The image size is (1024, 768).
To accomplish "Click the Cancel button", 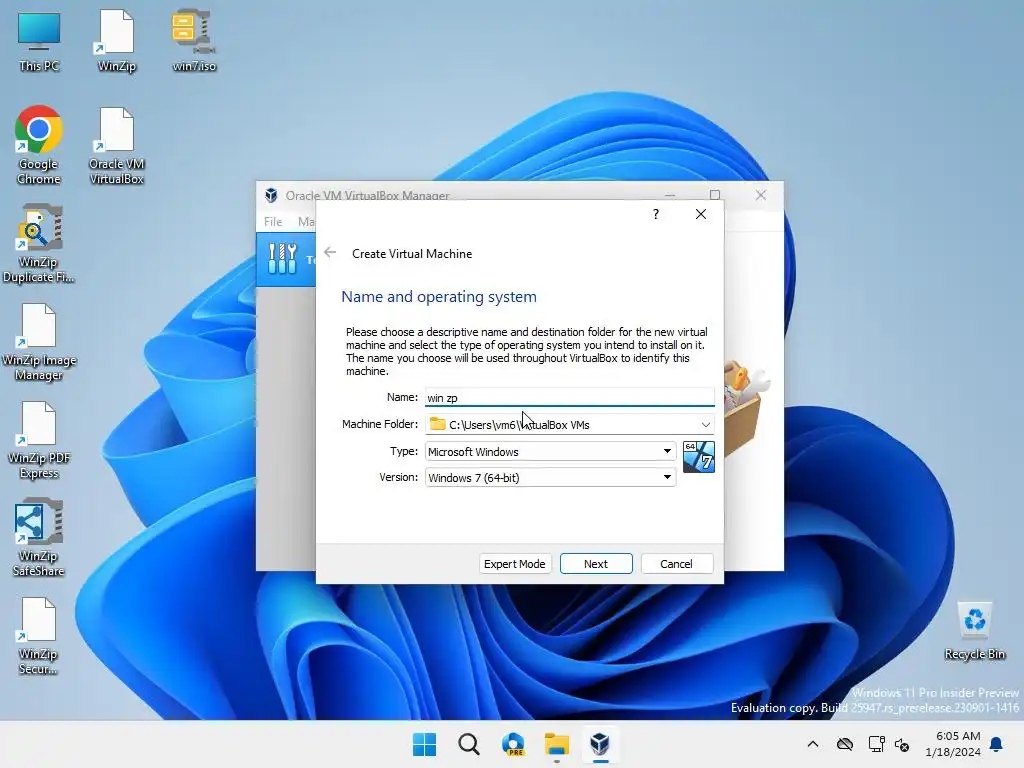I will coord(677,564).
